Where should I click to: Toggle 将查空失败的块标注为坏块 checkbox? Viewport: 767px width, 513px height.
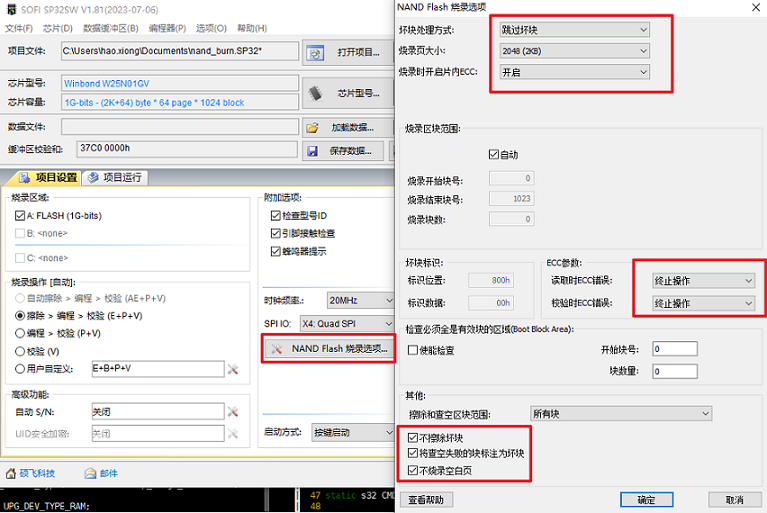[413, 453]
